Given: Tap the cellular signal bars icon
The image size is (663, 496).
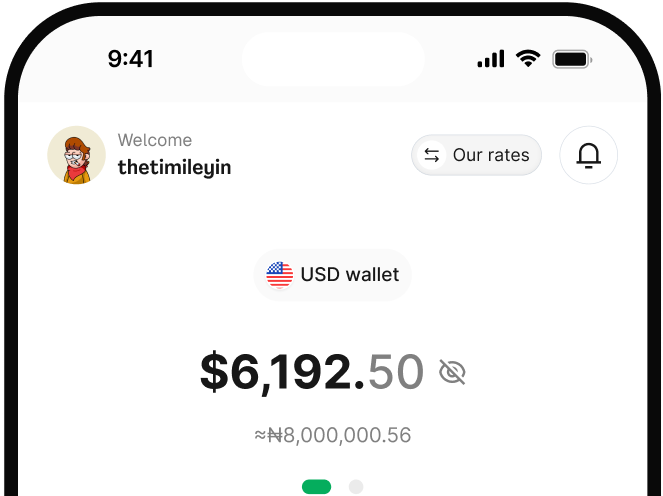Looking at the screenshot, I should [x=491, y=59].
